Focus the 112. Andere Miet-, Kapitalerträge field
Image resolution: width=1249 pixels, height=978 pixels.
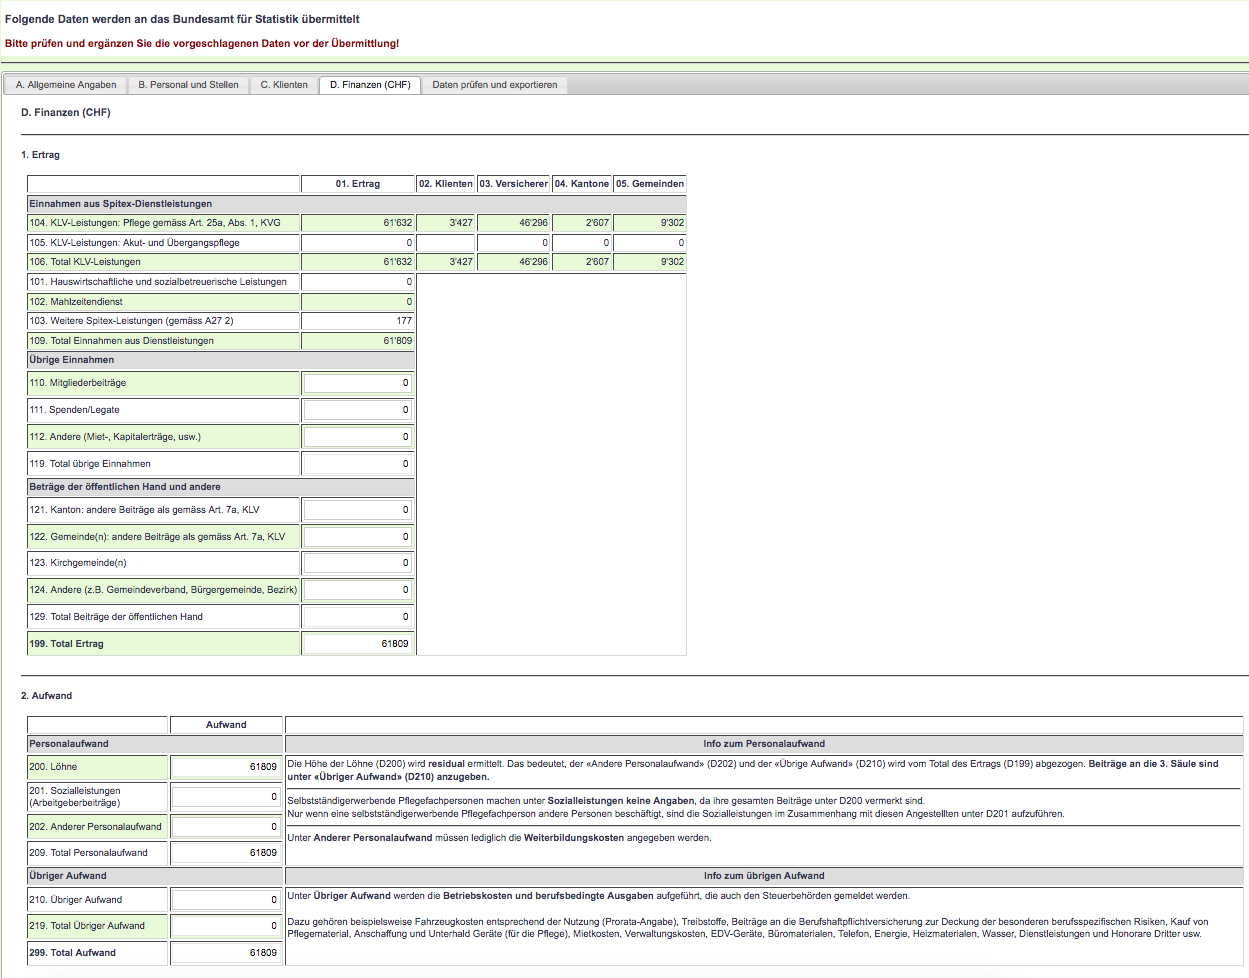358,437
